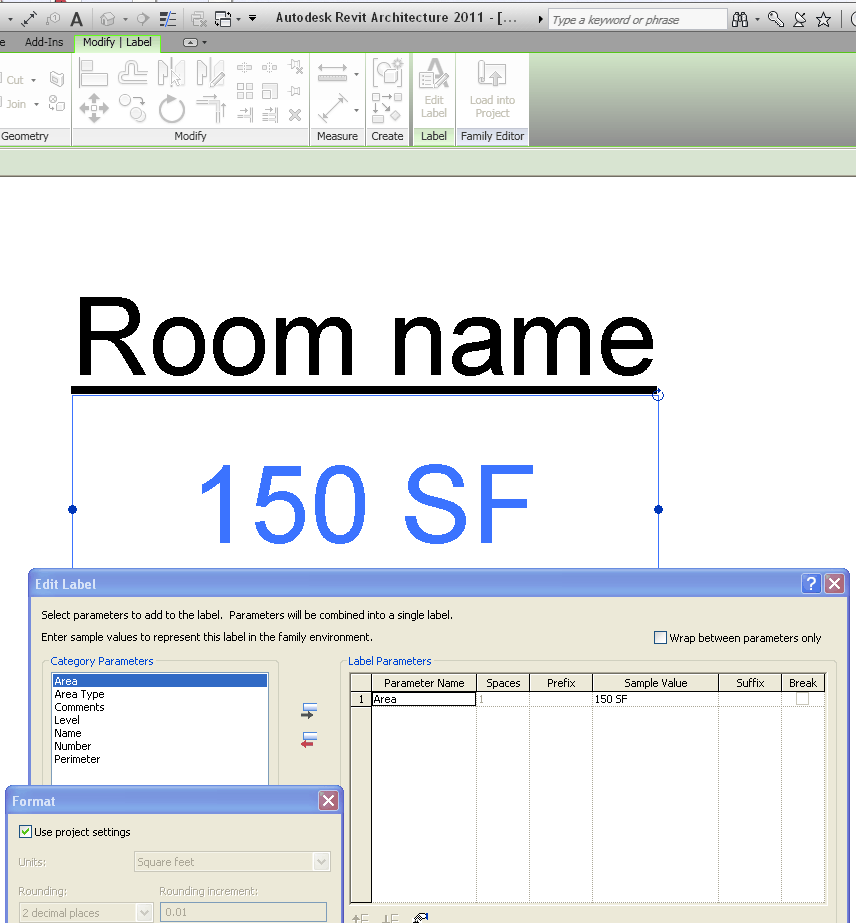Image resolution: width=856 pixels, height=923 pixels.
Task: Click Remove parameter from label arrow icon
Action: pos(309,740)
